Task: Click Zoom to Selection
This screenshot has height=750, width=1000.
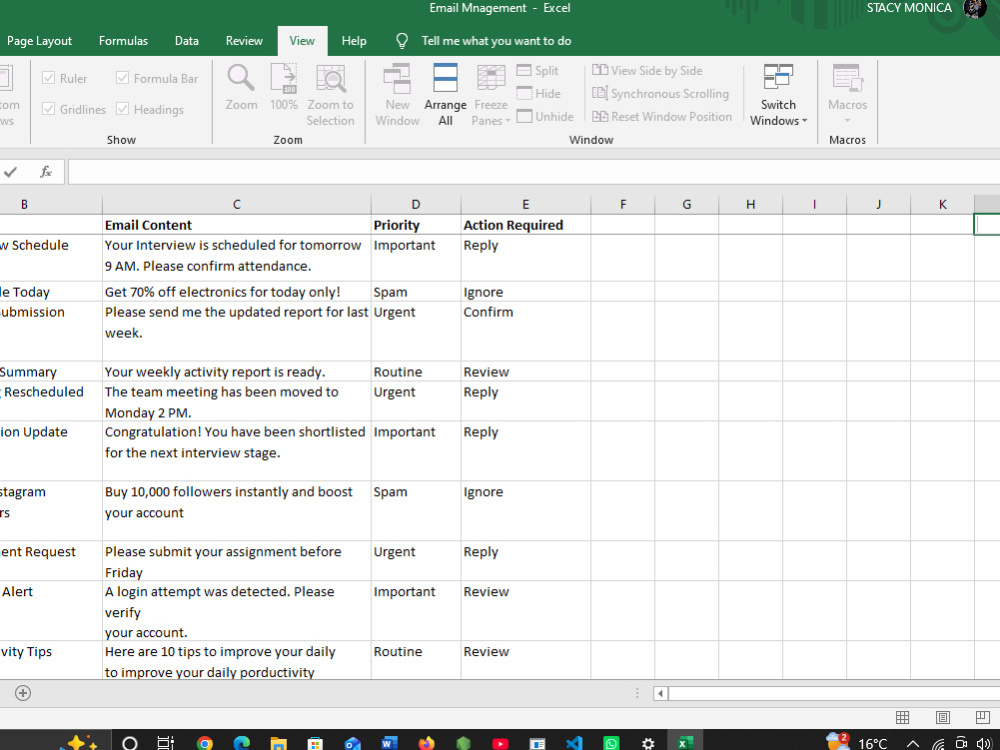Action: 330,95
